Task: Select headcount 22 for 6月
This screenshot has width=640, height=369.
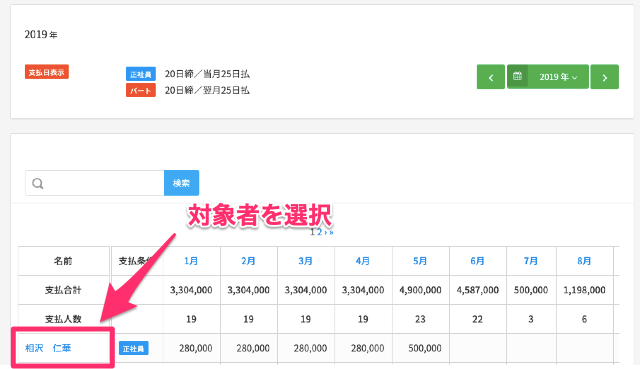Action: (477, 319)
